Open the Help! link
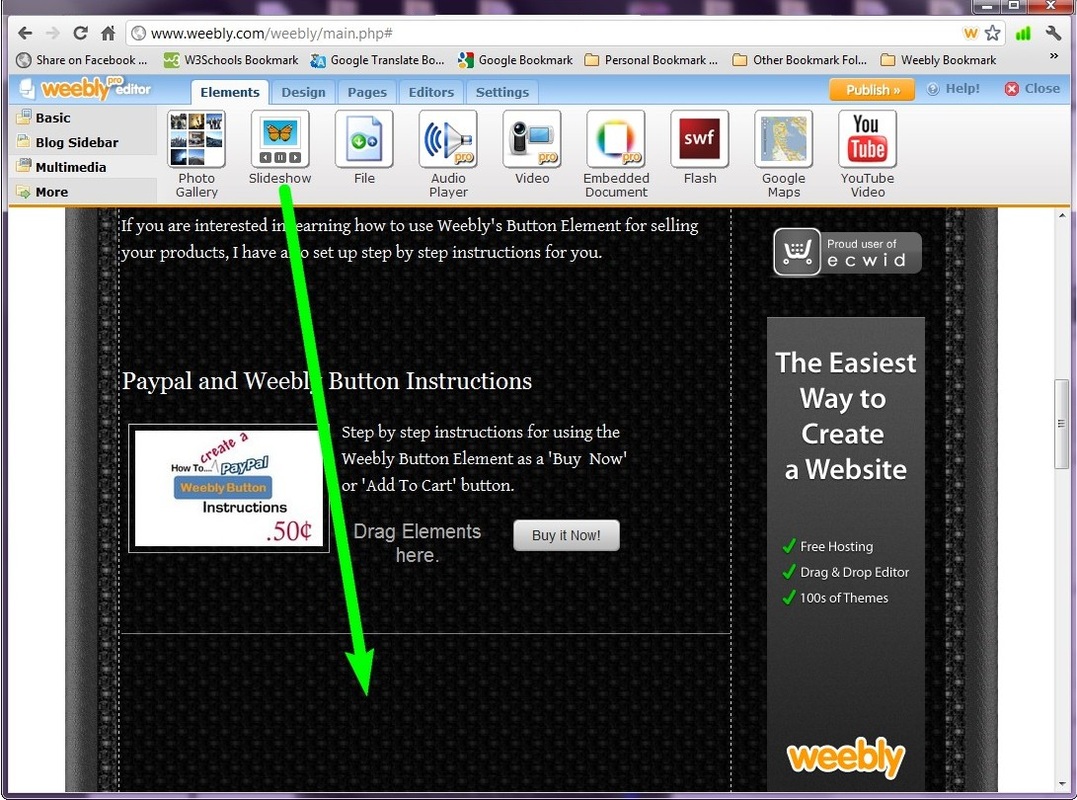 [x=953, y=89]
